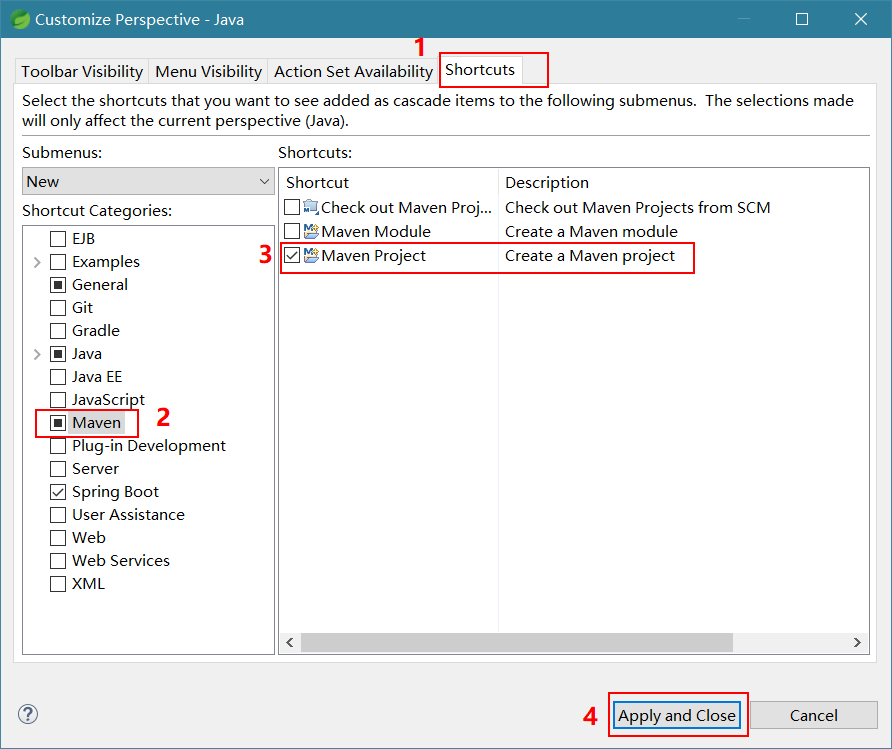The image size is (892, 749).
Task: Enable the Git category checkbox
Action: (x=58, y=308)
